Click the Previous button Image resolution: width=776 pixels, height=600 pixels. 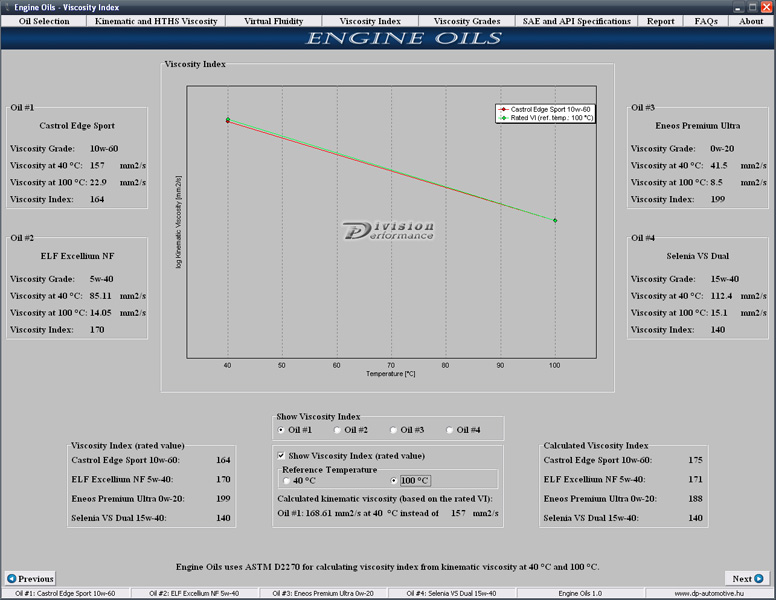click(x=30, y=578)
